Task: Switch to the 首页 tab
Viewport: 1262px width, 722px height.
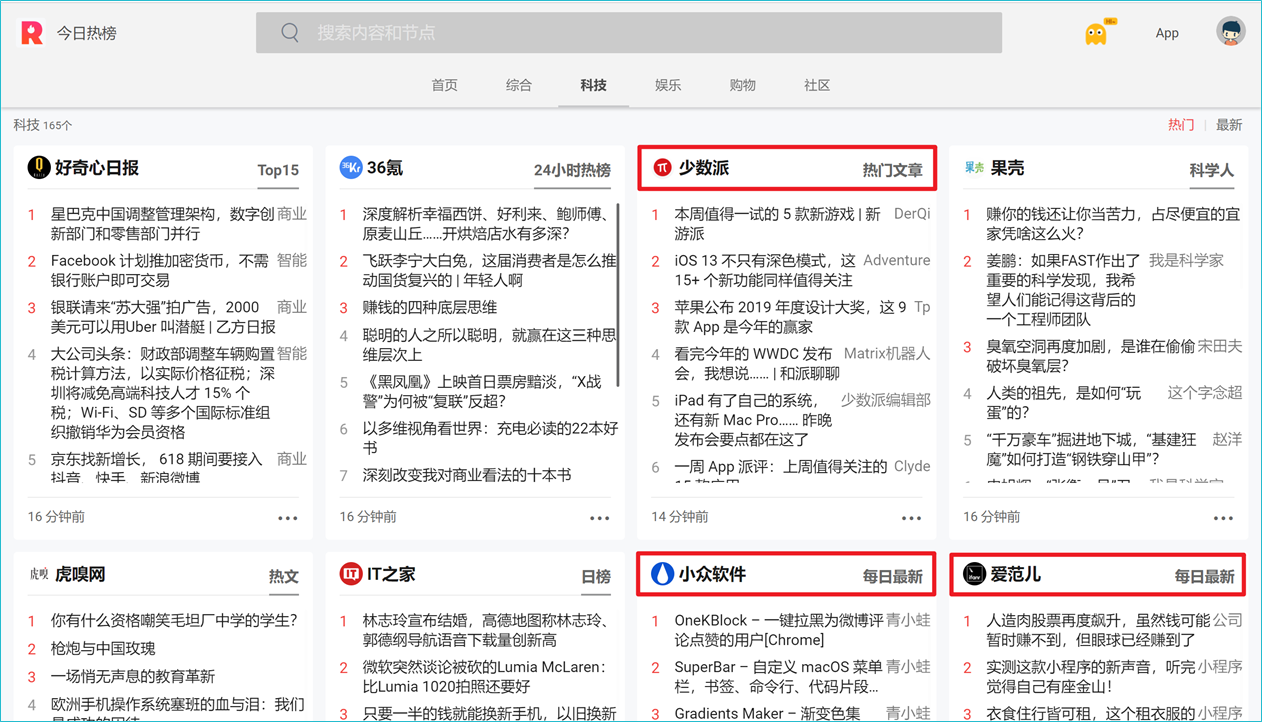Action: (x=445, y=85)
